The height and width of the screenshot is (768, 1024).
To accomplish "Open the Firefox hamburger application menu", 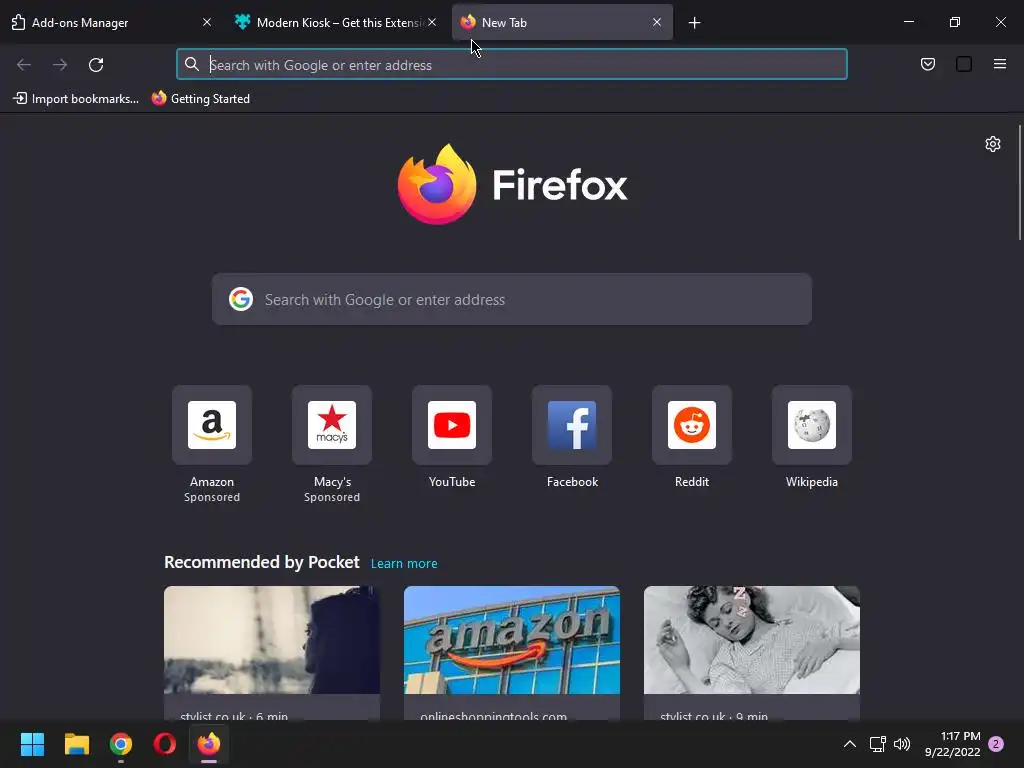I will tap(1000, 64).
